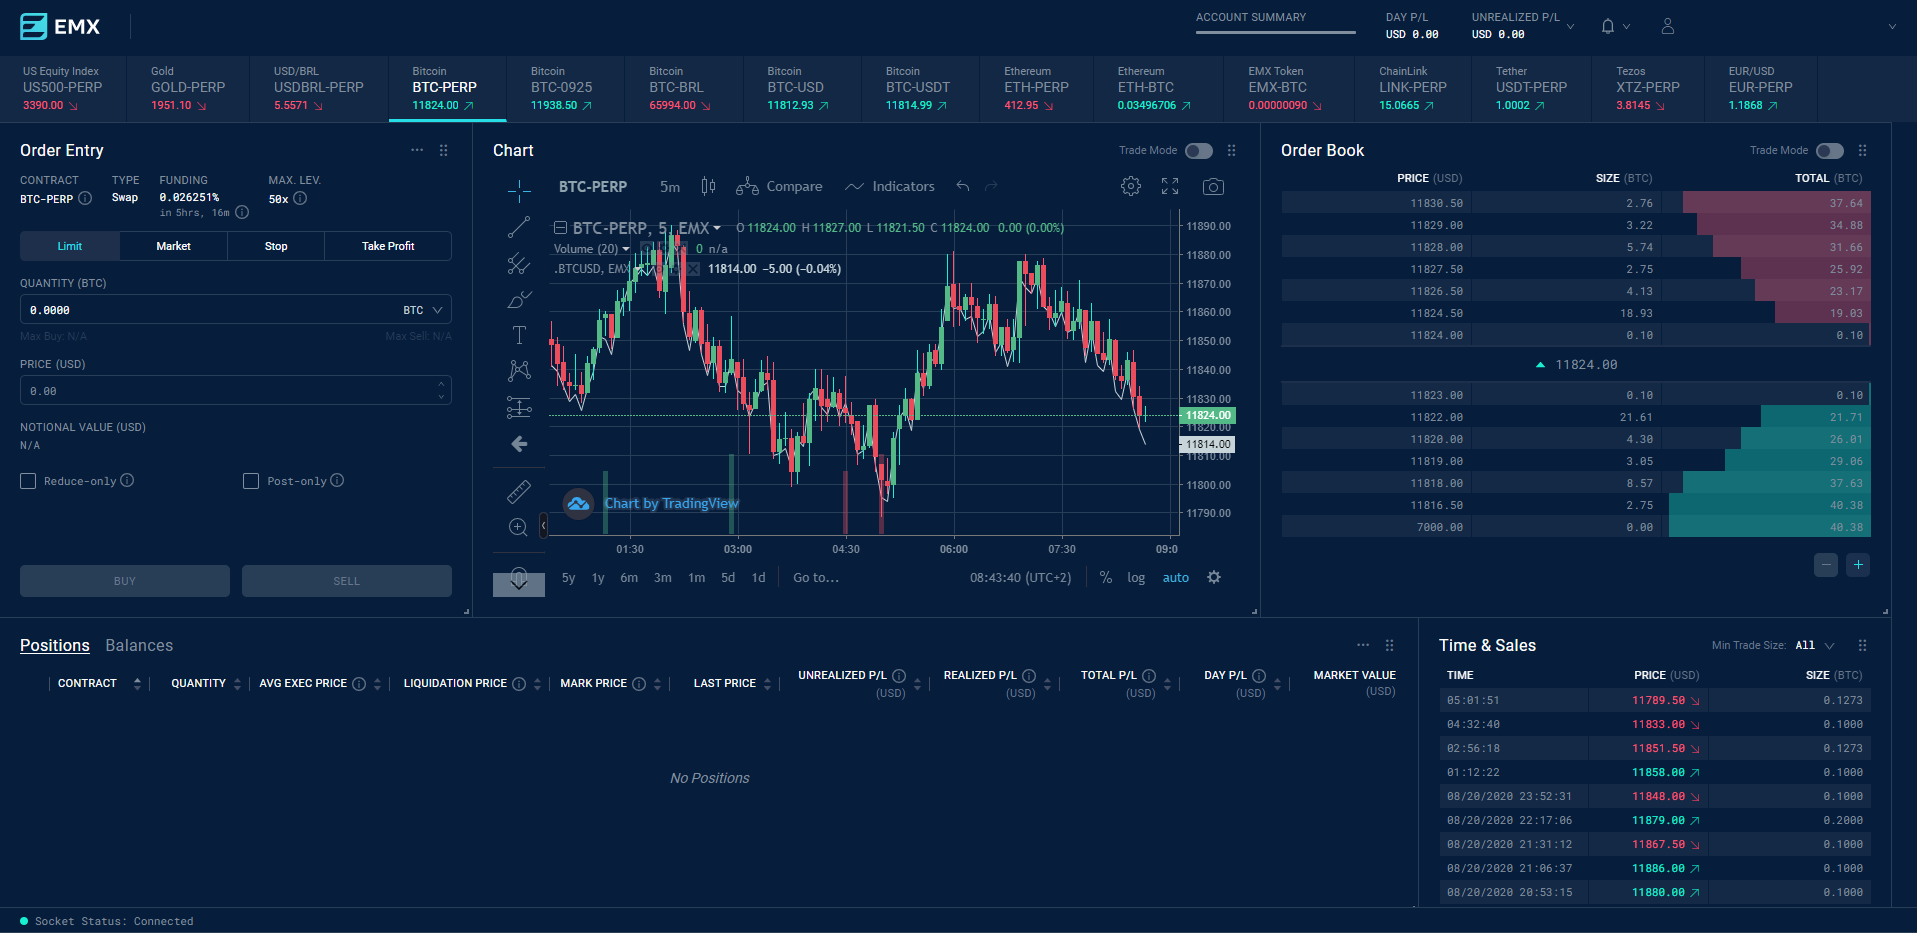Toggle auto scale on chart

pyautogui.click(x=1176, y=577)
